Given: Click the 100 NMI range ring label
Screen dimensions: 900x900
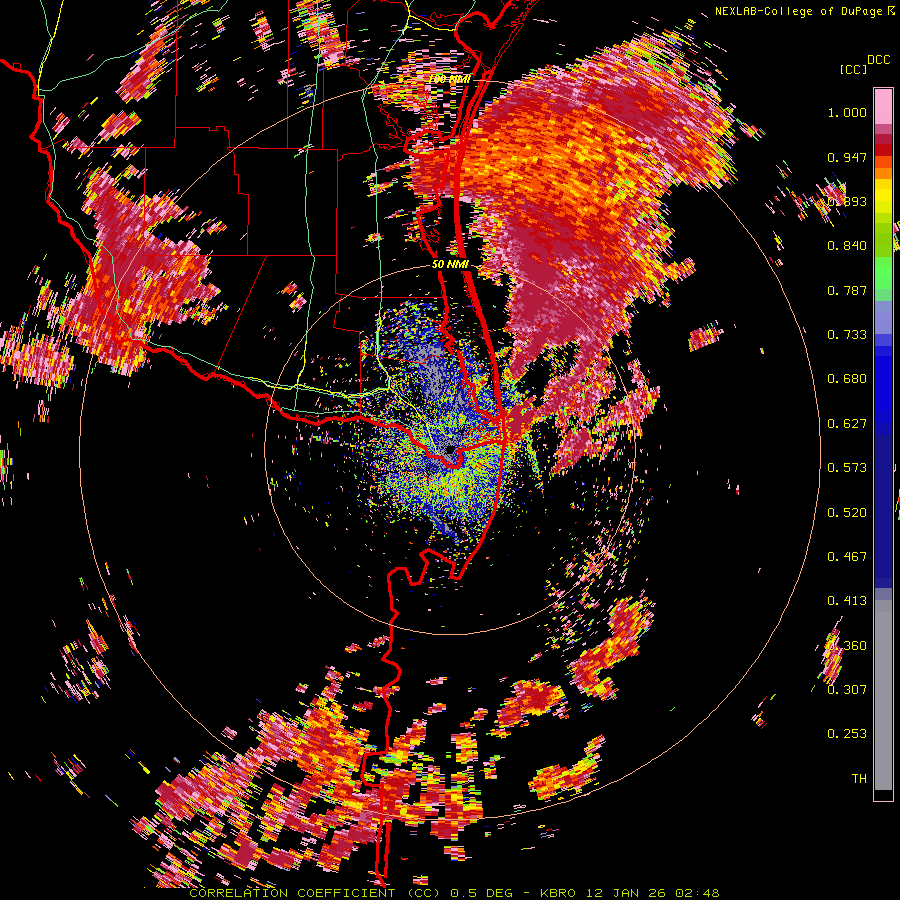Looking at the screenshot, I should pos(451,79).
